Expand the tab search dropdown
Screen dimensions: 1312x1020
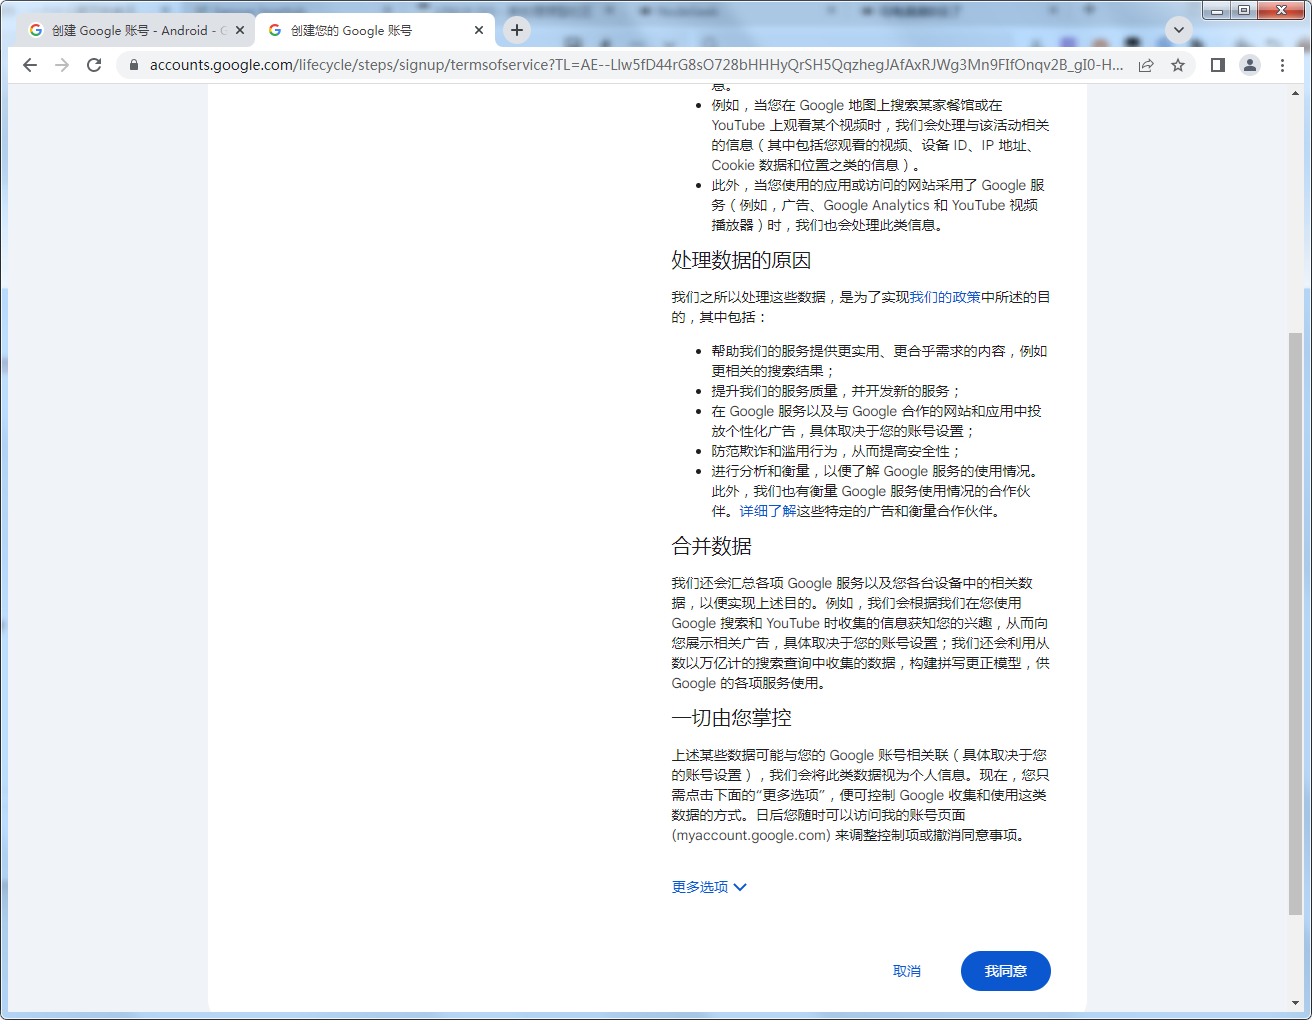tap(1179, 30)
